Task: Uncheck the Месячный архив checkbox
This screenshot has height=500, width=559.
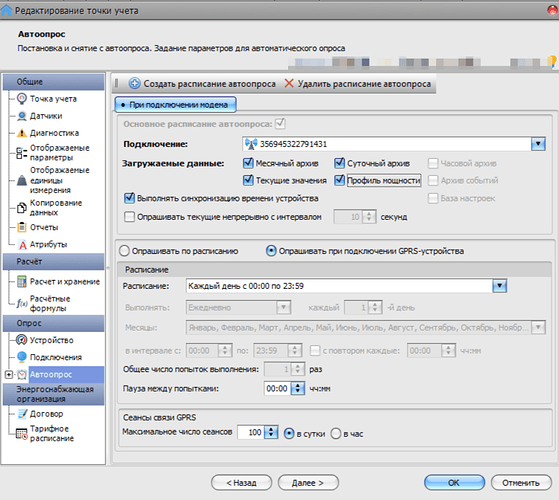Action: tap(248, 163)
